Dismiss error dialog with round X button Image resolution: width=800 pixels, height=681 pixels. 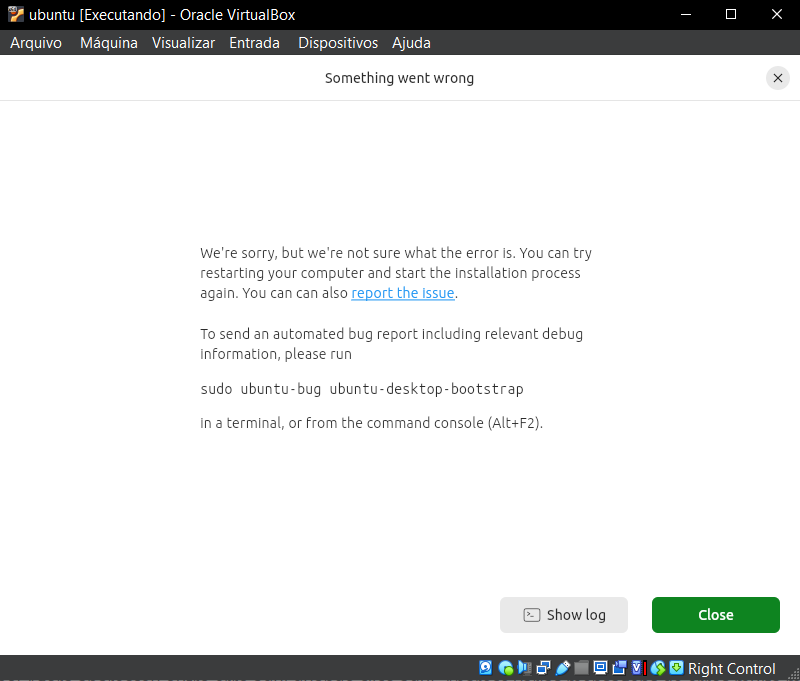click(778, 78)
